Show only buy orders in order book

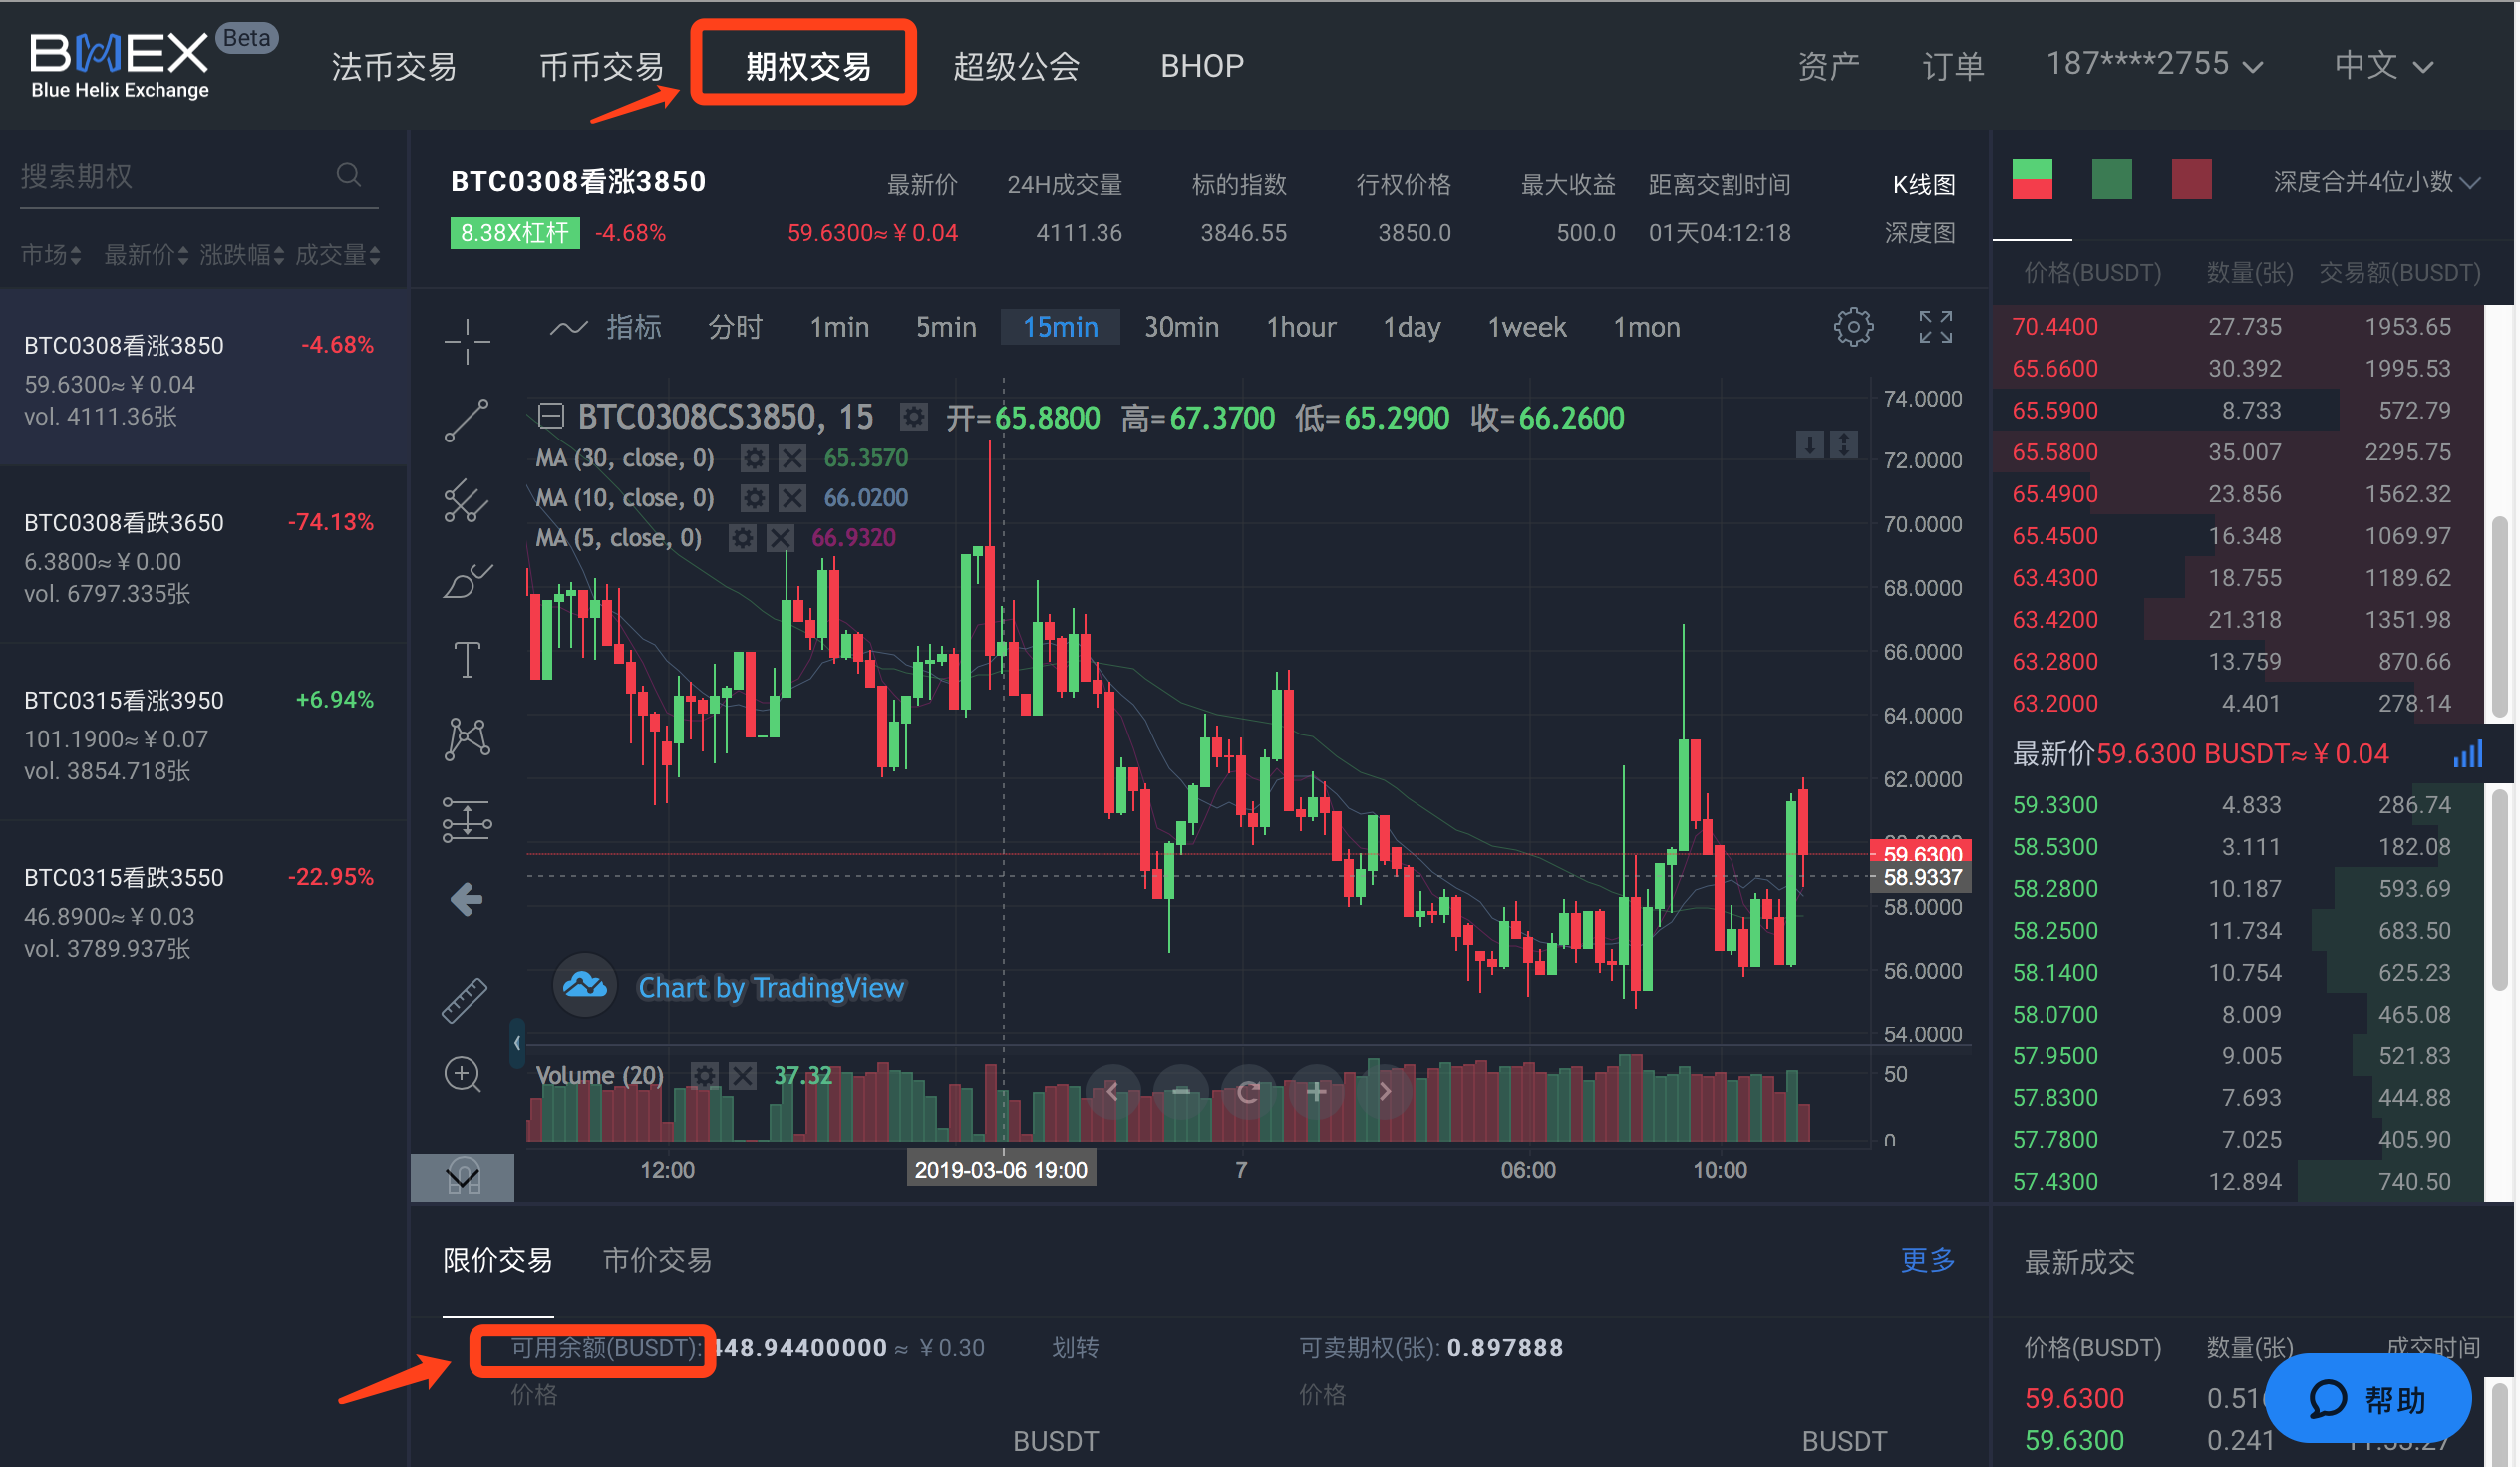(x=2111, y=180)
